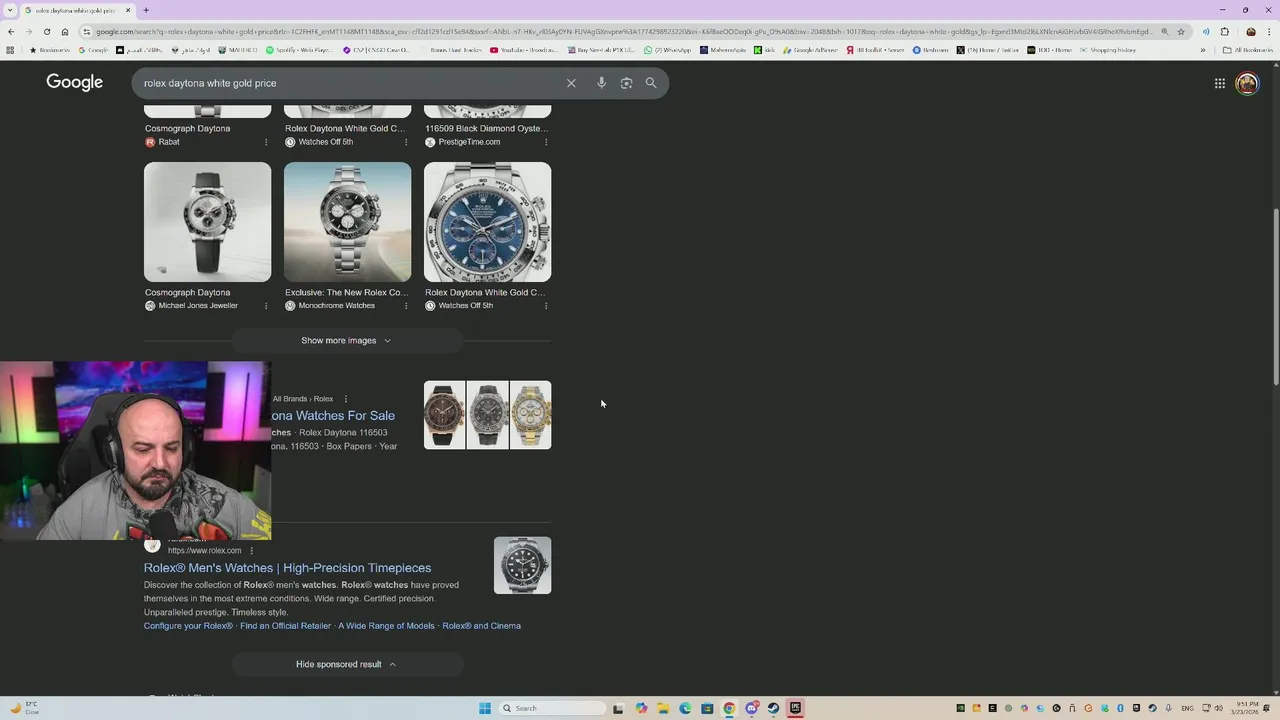
Task: Open the watch thumbnail beside Rolex® Men's Watches
Action: [522, 565]
